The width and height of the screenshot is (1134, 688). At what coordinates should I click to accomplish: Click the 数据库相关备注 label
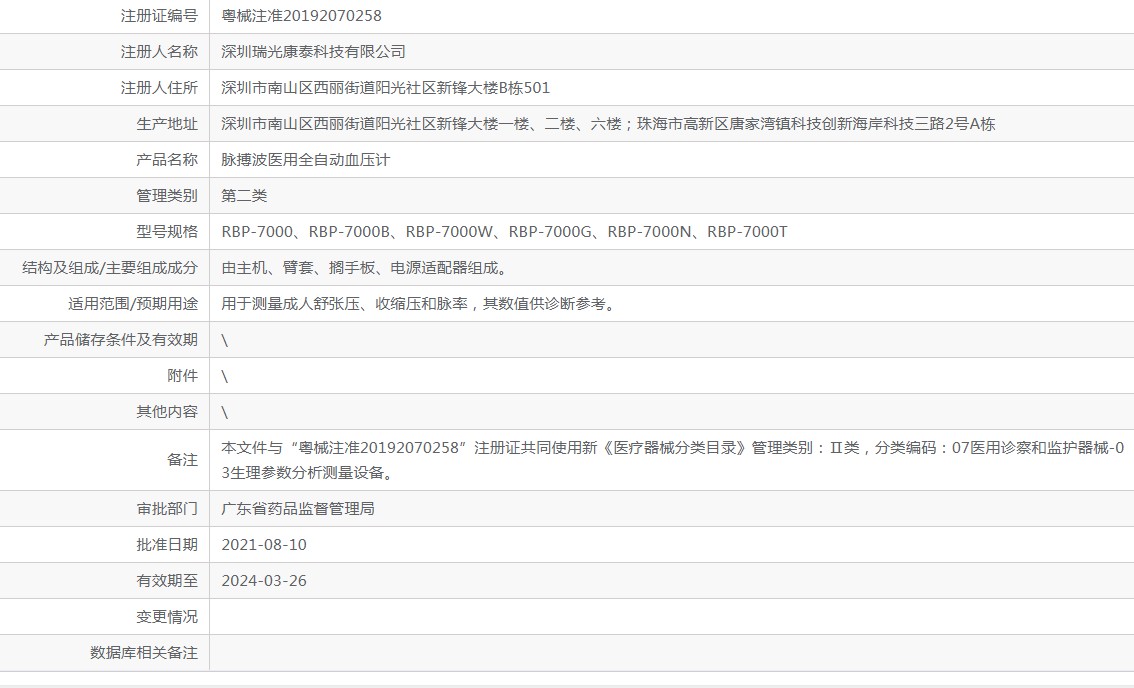pos(144,653)
